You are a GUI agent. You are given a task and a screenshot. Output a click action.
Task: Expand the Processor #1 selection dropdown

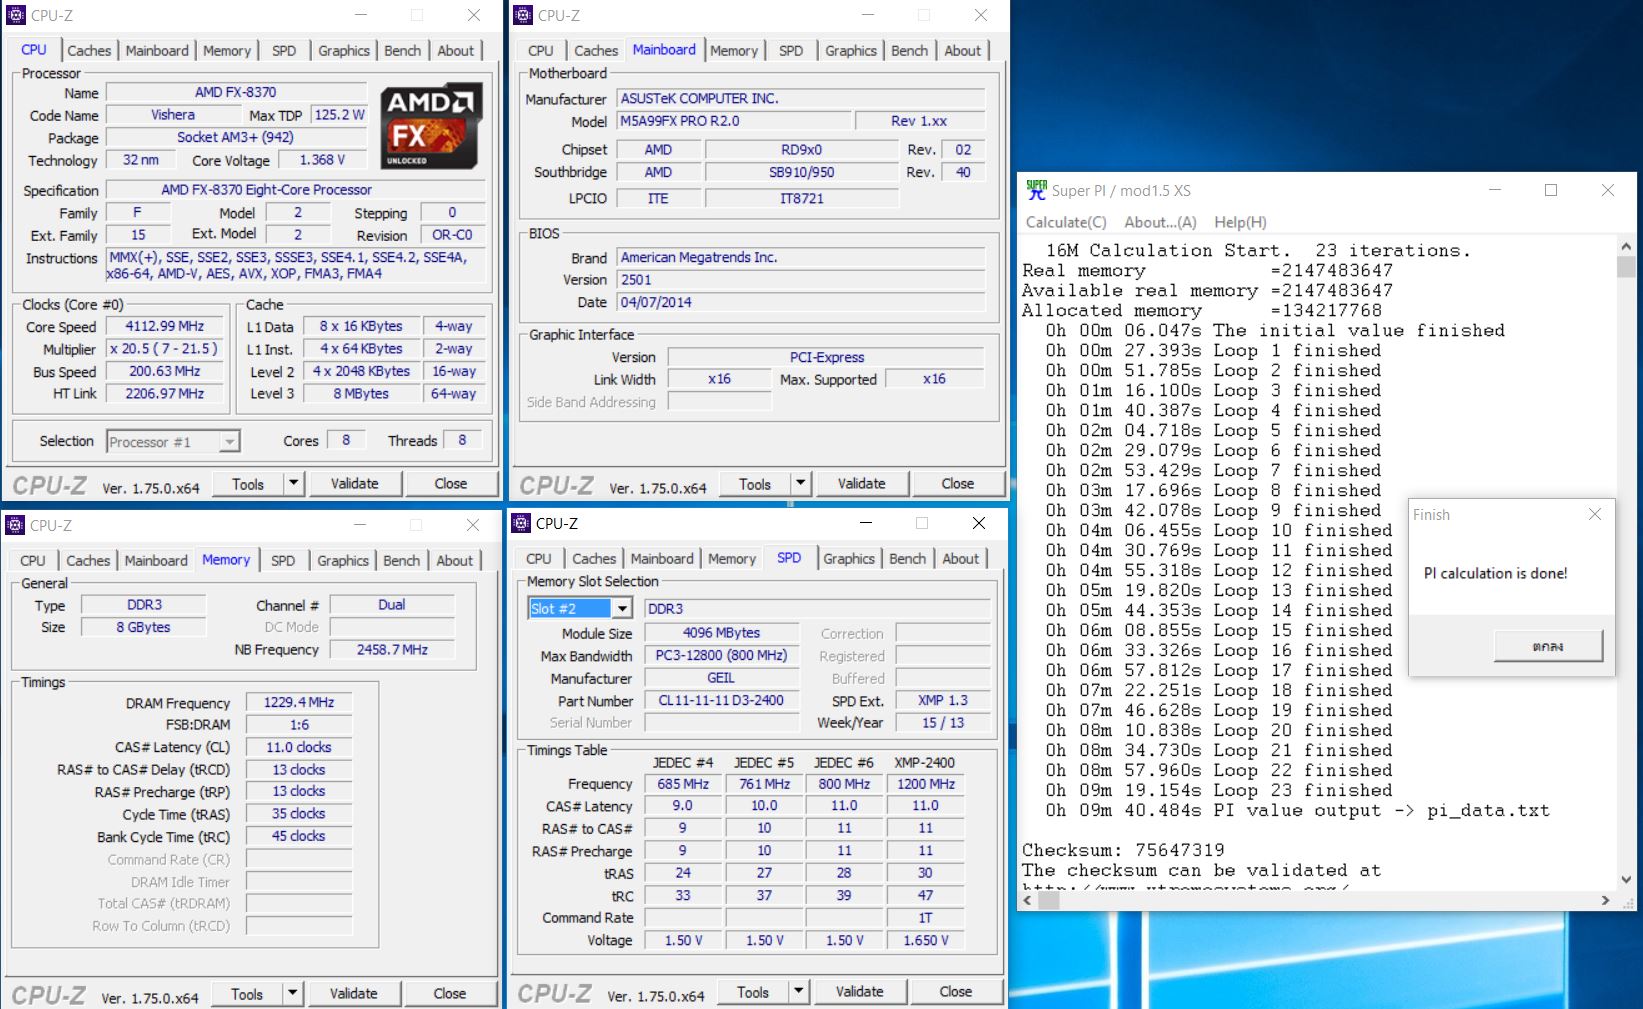tap(230, 442)
